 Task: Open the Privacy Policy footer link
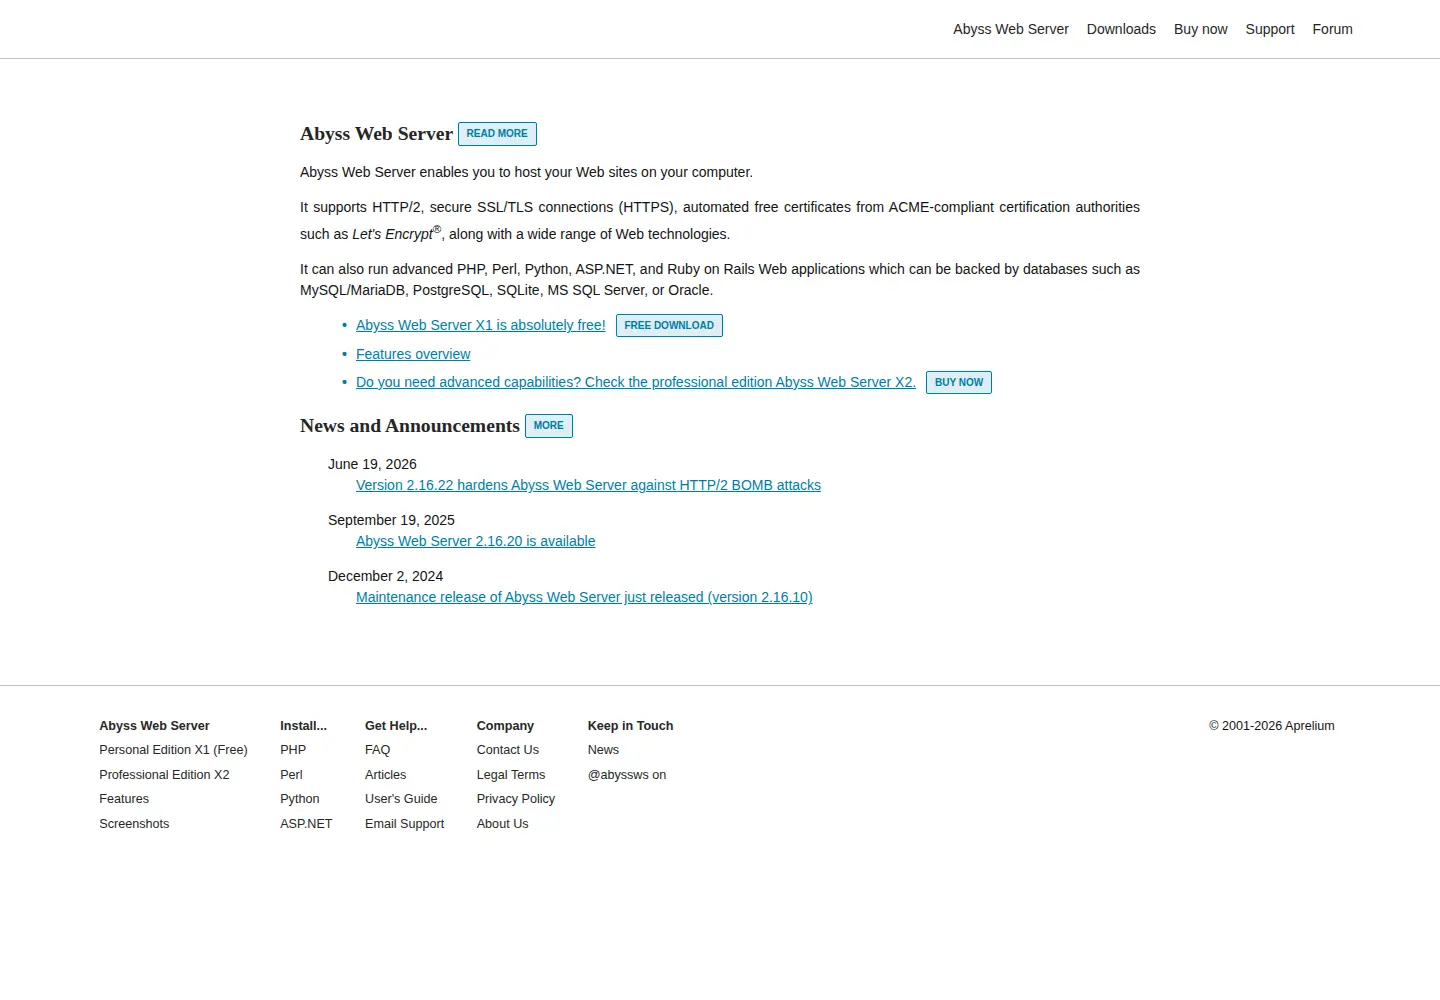tap(516, 799)
